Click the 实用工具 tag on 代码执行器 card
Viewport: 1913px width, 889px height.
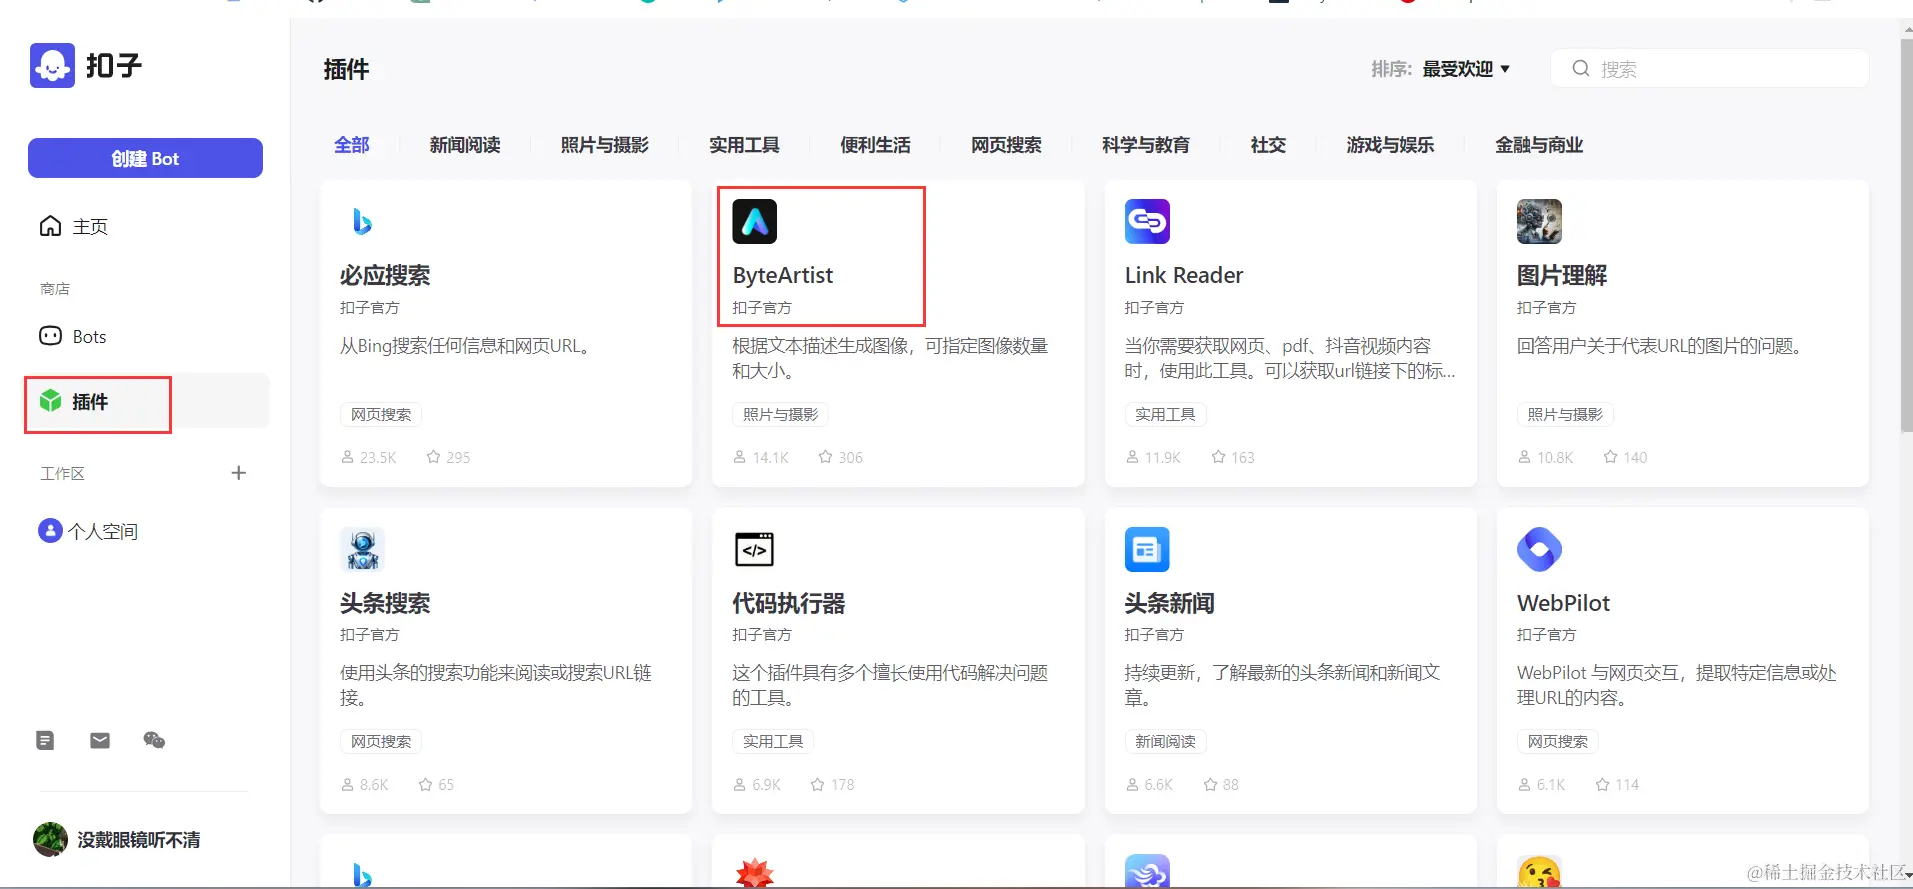(773, 741)
